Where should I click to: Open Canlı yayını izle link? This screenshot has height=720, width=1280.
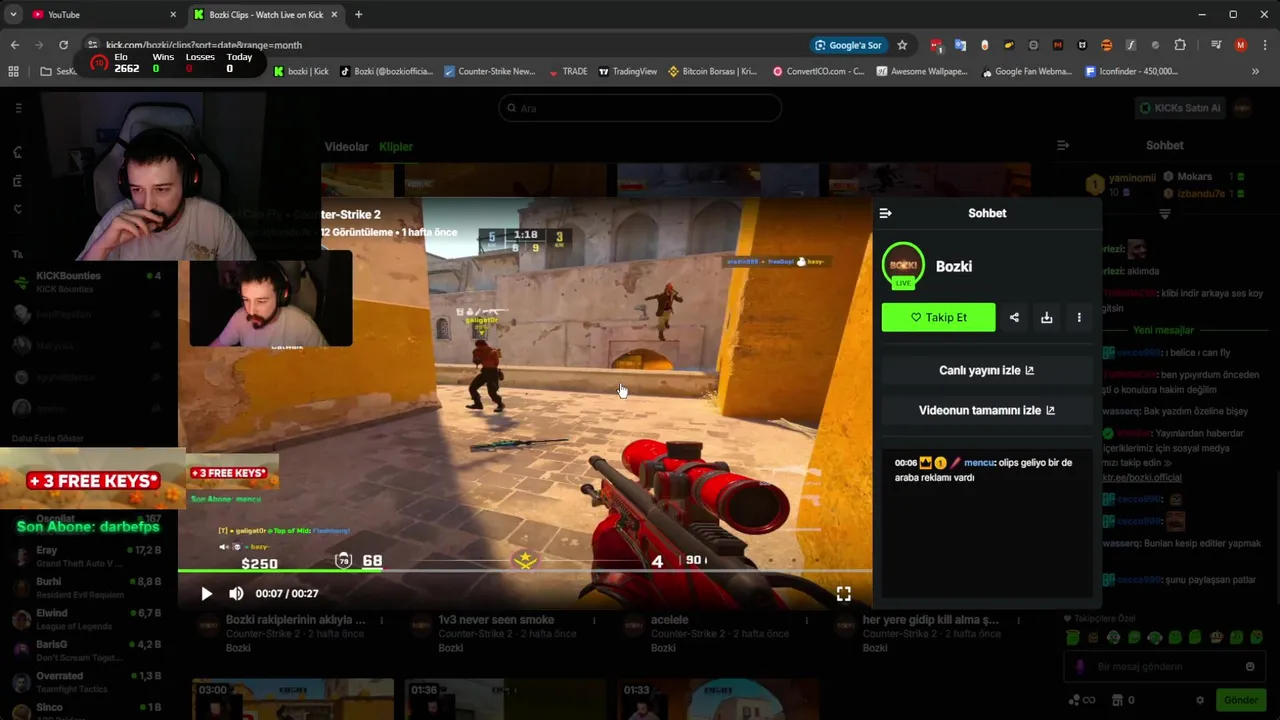(x=986, y=370)
